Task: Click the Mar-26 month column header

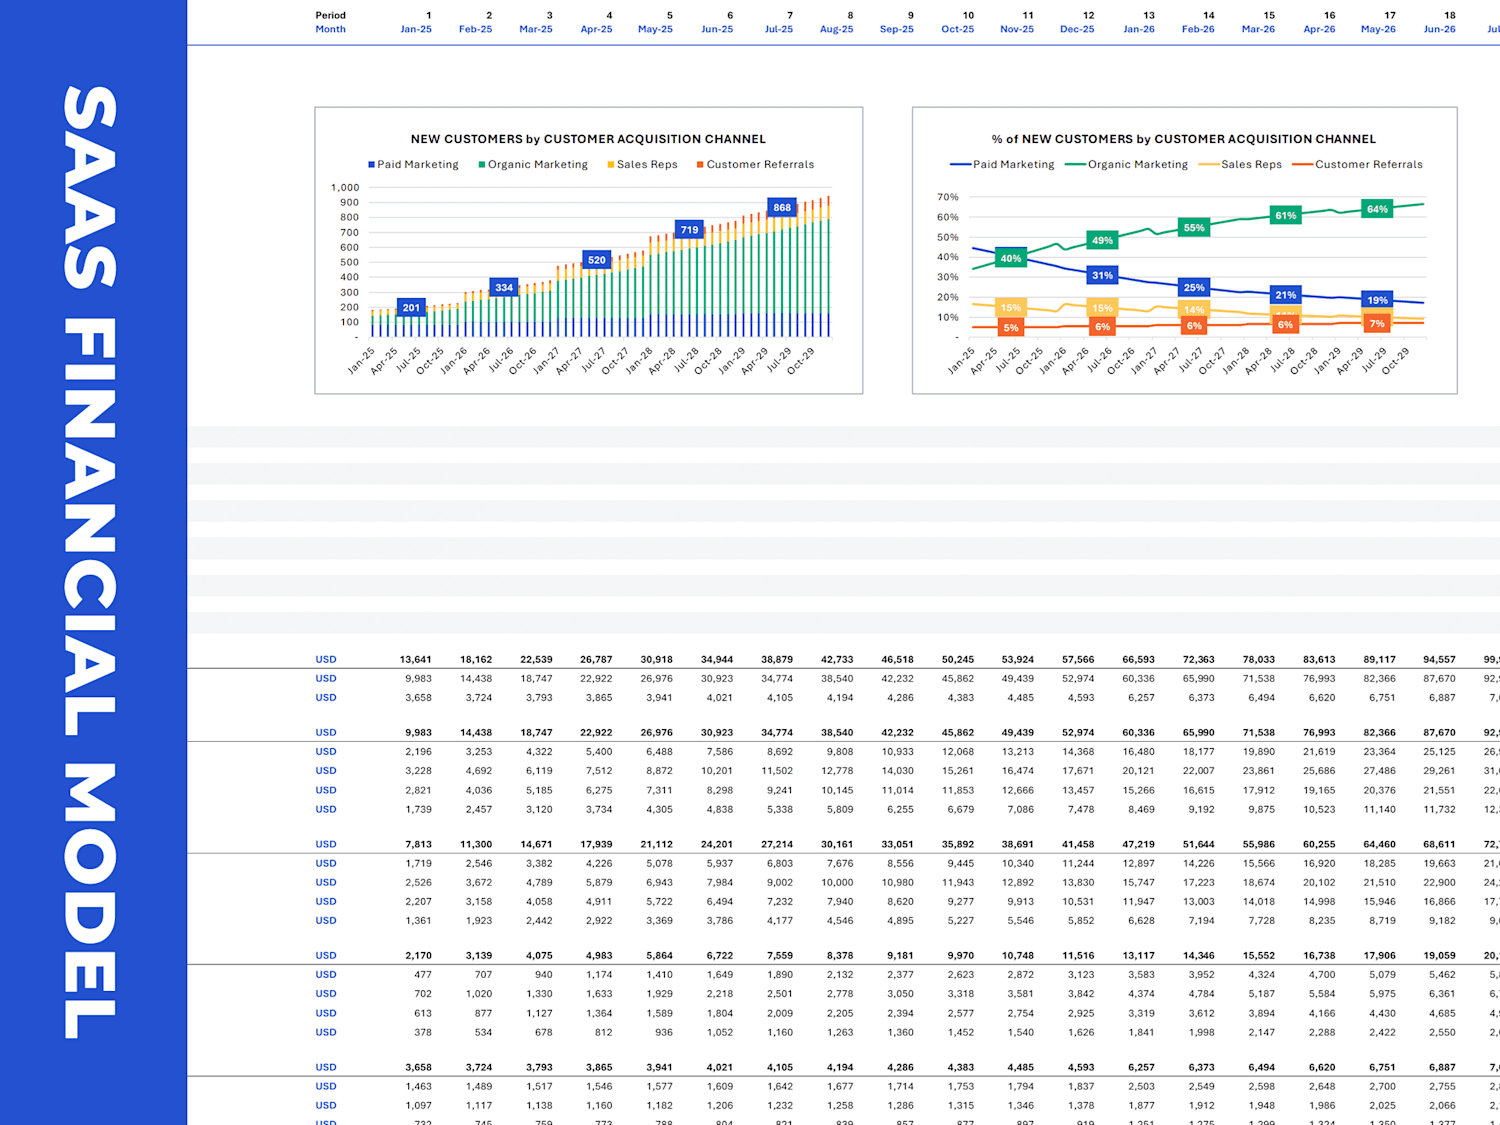Action: pos(1258,30)
